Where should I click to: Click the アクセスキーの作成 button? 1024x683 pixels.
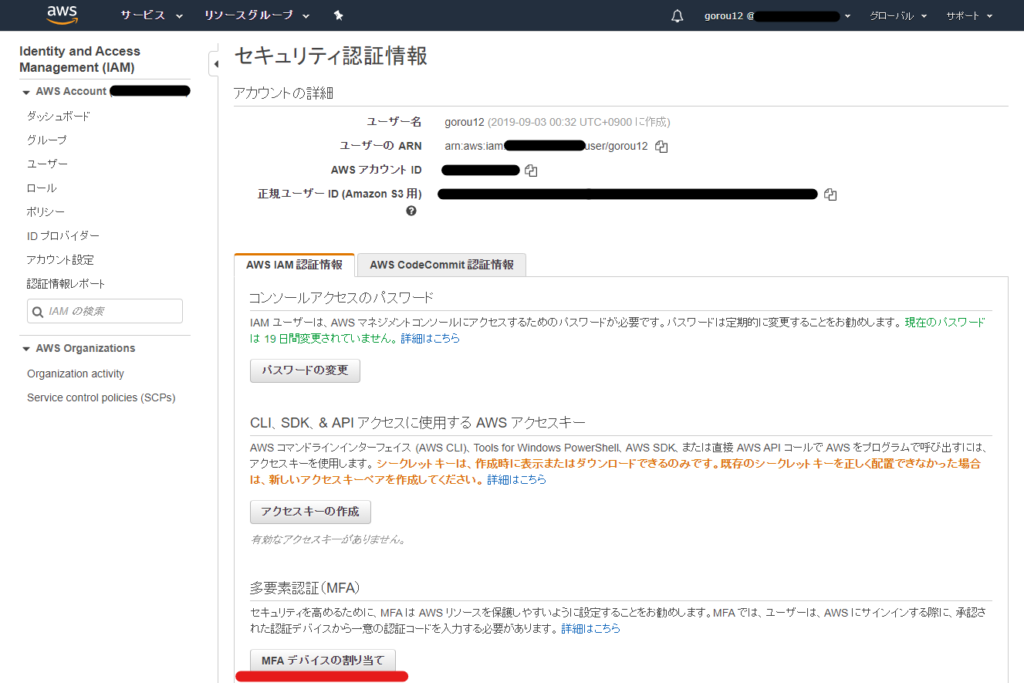pyautogui.click(x=310, y=511)
